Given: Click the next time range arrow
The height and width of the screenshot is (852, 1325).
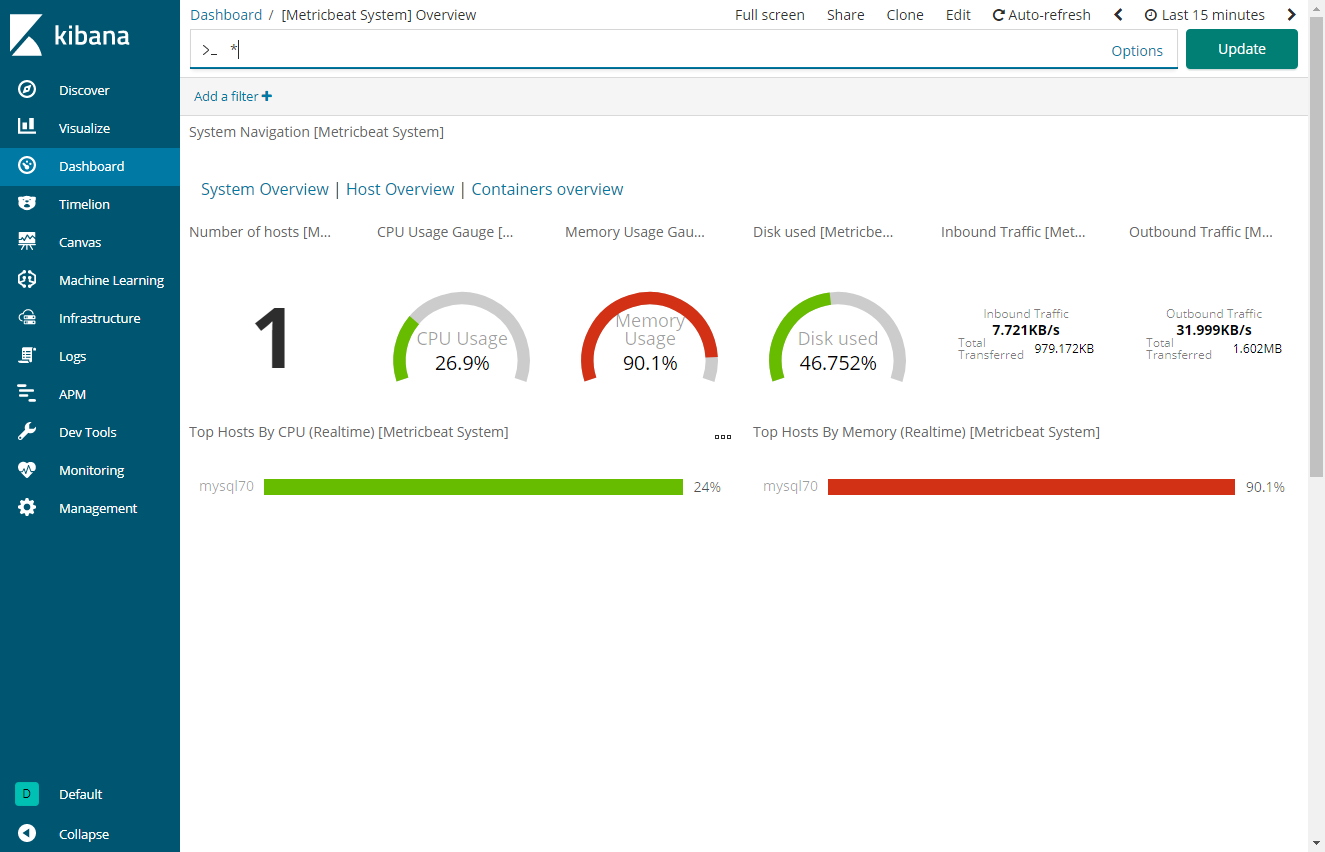Looking at the screenshot, I should tap(1292, 15).
